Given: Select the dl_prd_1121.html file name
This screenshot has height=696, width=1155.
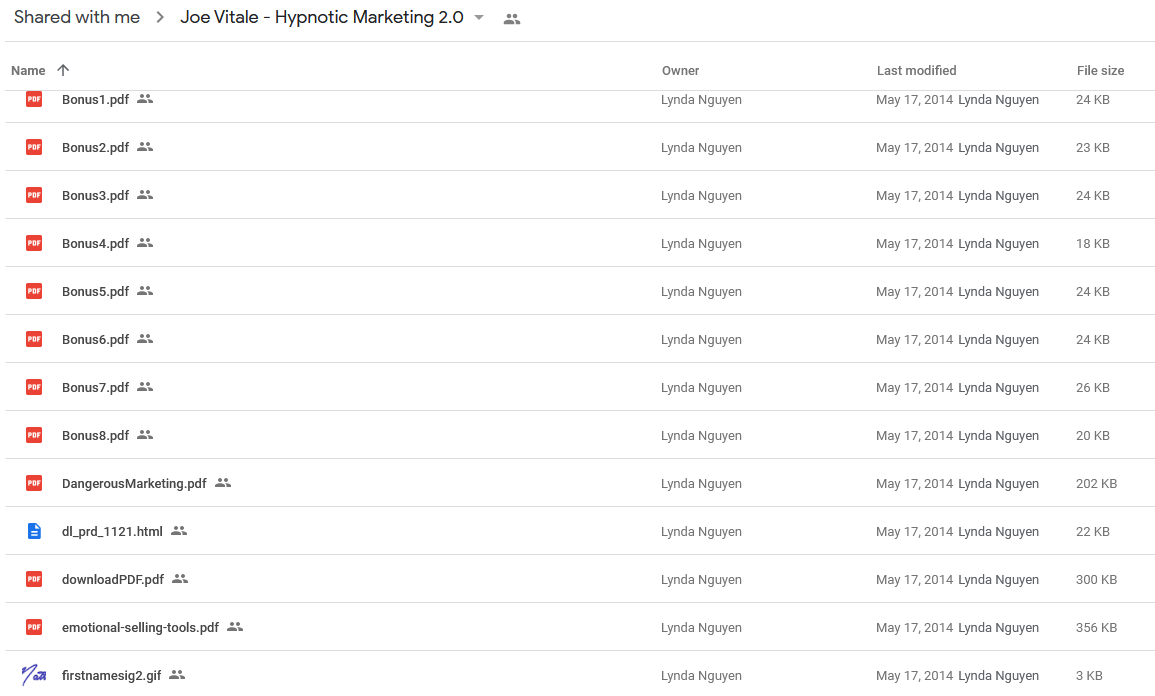Looking at the screenshot, I should pyautogui.click(x=112, y=531).
